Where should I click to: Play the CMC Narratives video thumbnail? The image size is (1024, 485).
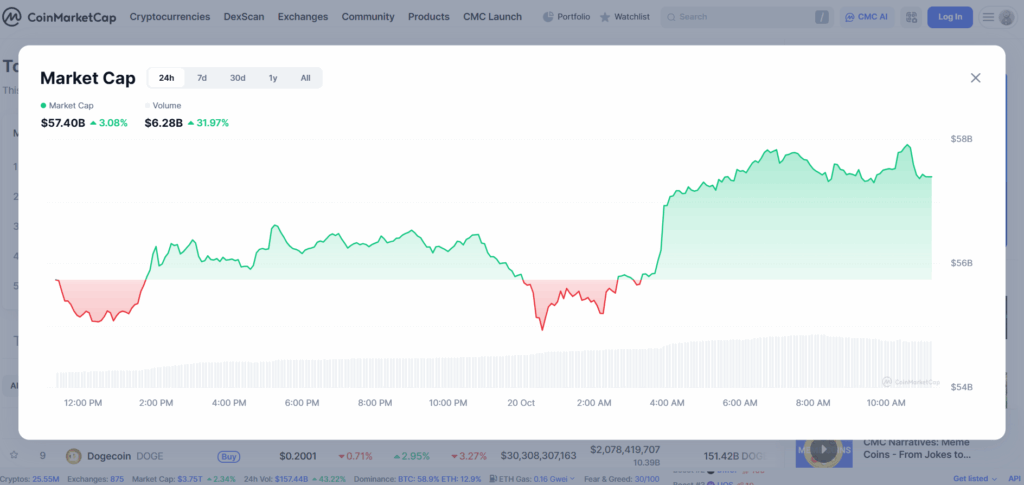pyautogui.click(x=824, y=449)
